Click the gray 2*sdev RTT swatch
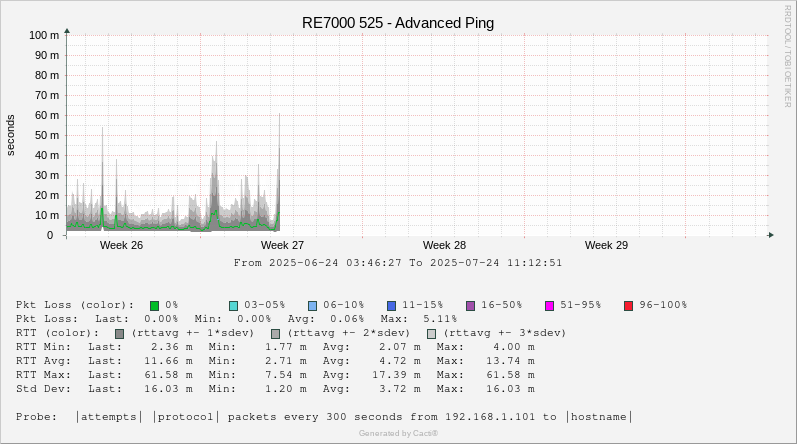 coord(275,333)
